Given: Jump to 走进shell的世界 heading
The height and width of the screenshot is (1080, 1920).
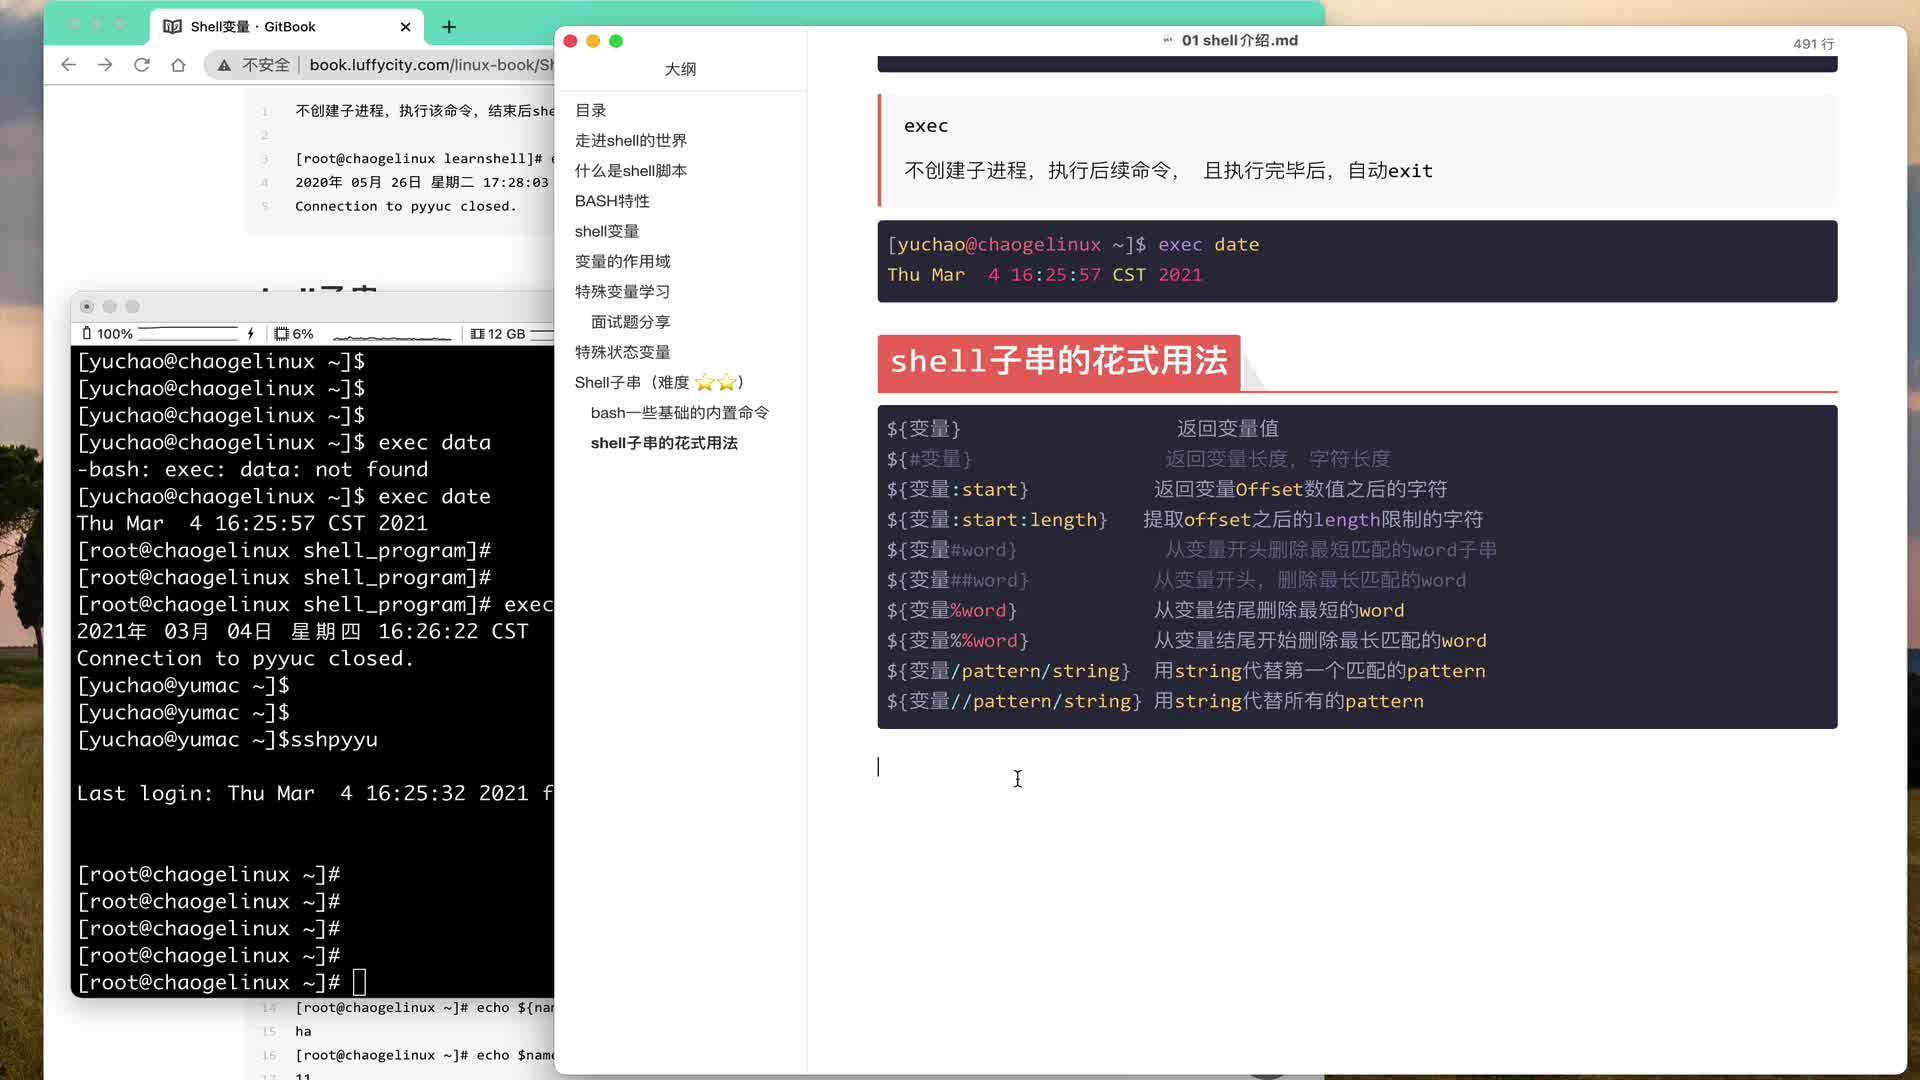Looking at the screenshot, I should pos(630,140).
